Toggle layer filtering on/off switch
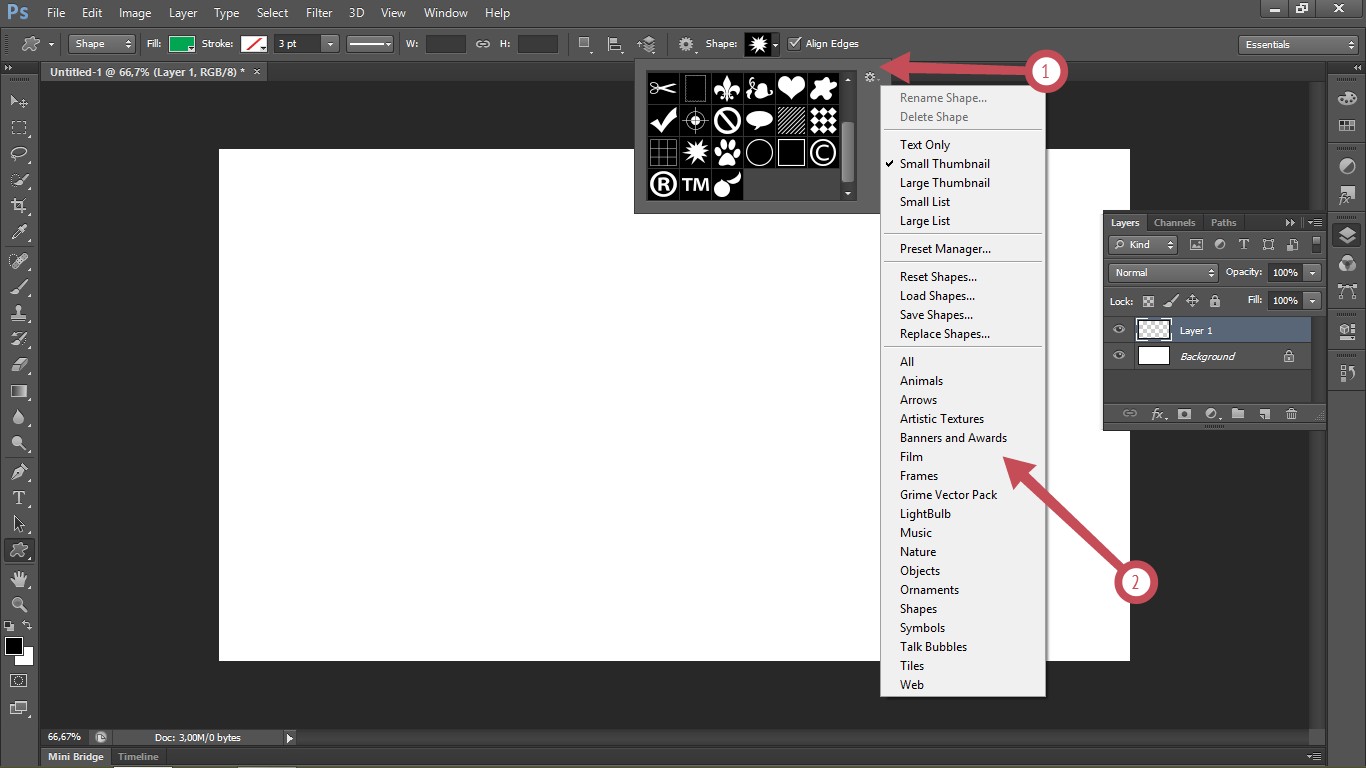 coord(1316,244)
